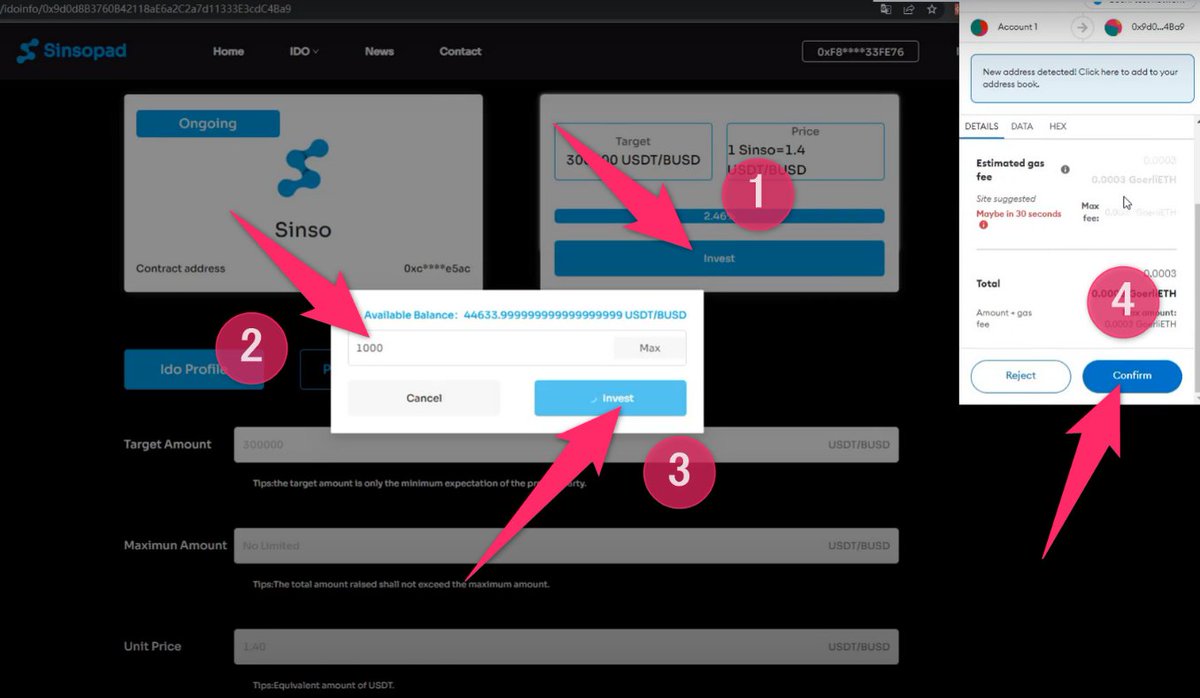
Task: Click the New address detected notice
Action: tap(1081, 78)
